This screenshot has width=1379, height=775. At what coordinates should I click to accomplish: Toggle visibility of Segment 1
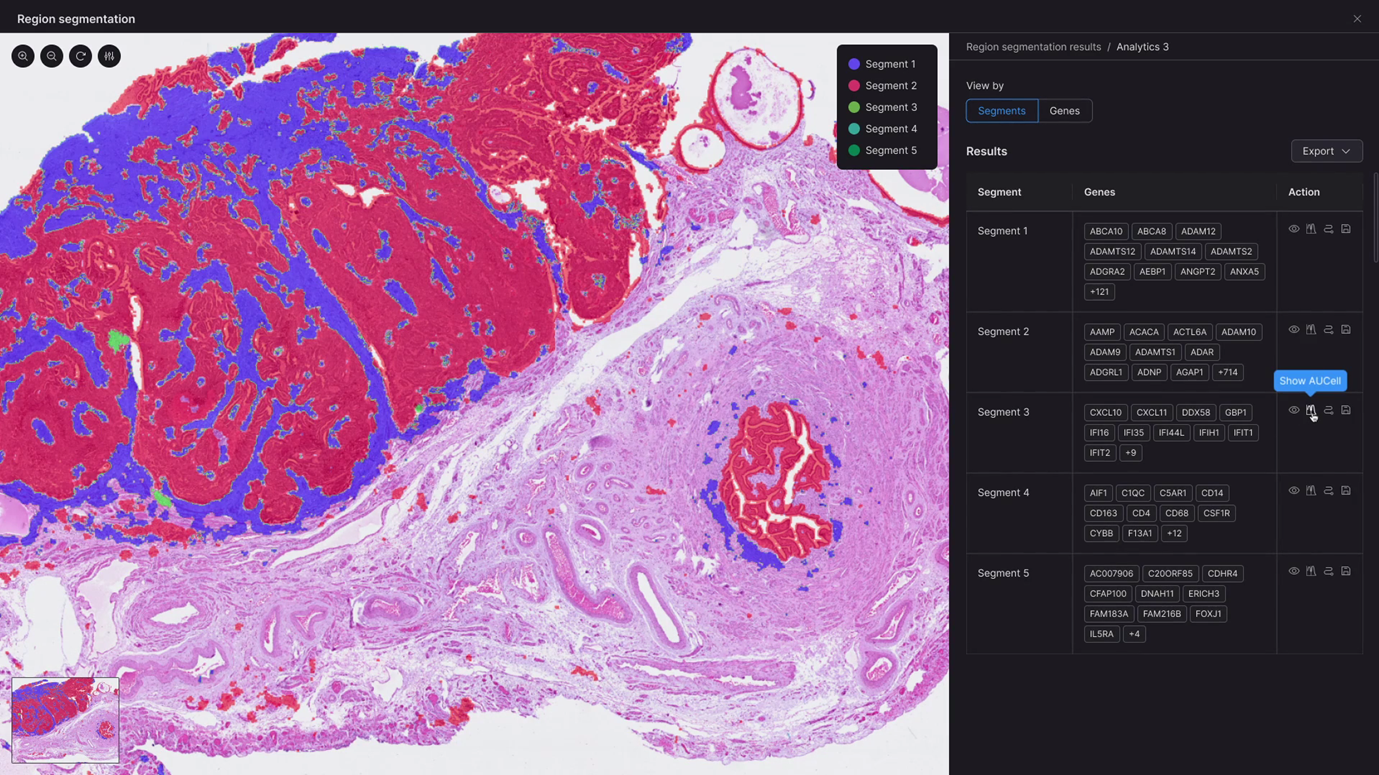pos(1294,229)
